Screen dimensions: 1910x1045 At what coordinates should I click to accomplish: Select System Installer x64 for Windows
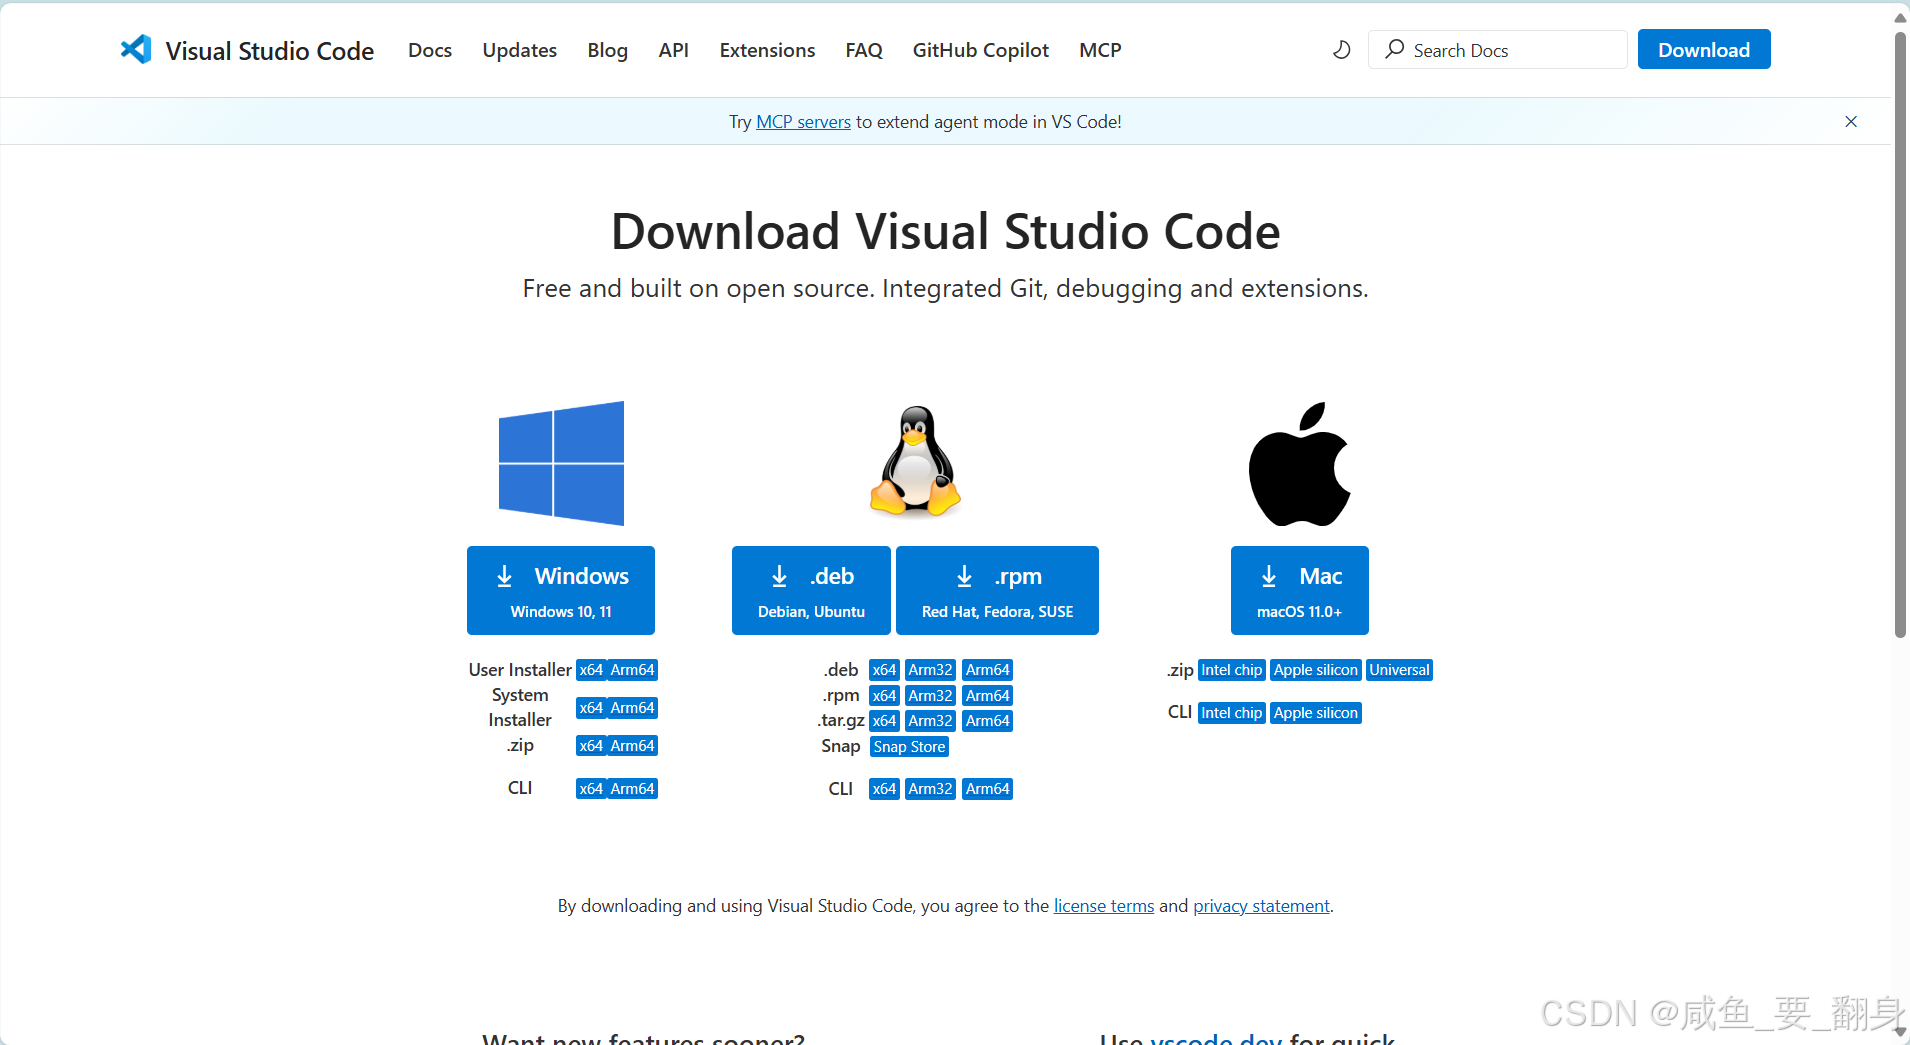591,708
